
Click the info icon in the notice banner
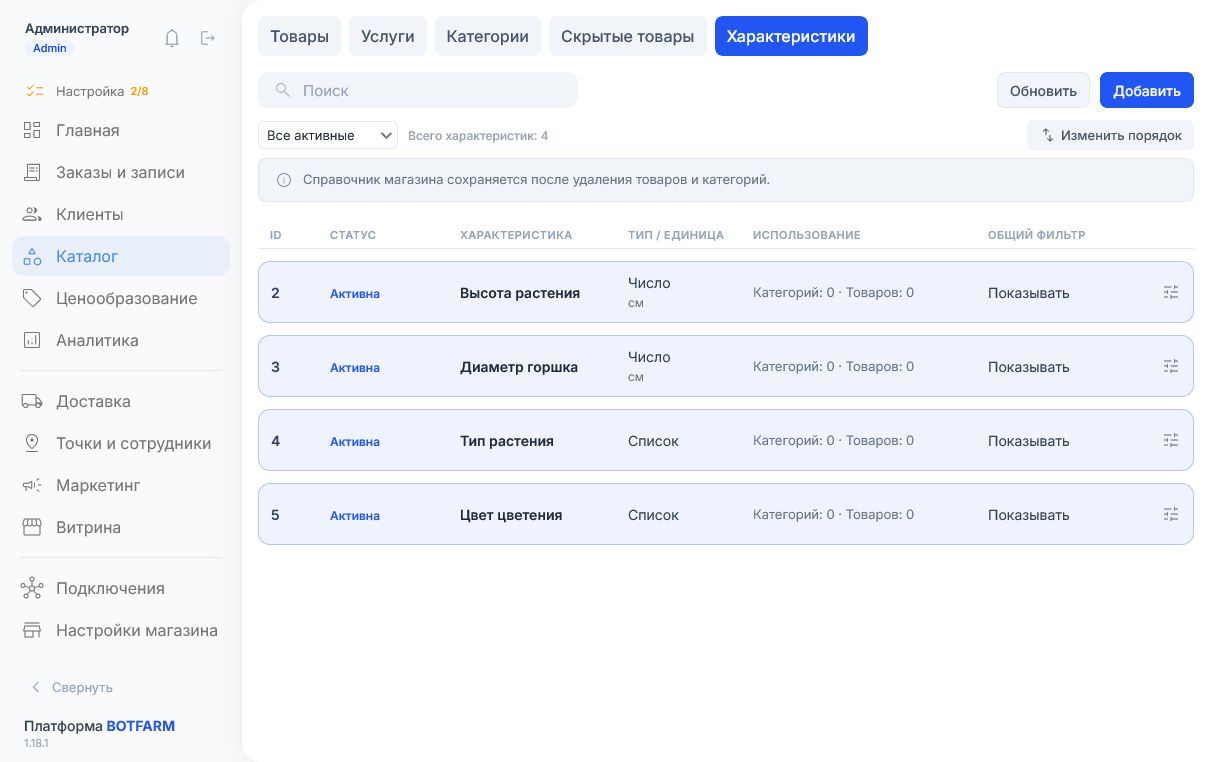(x=284, y=180)
